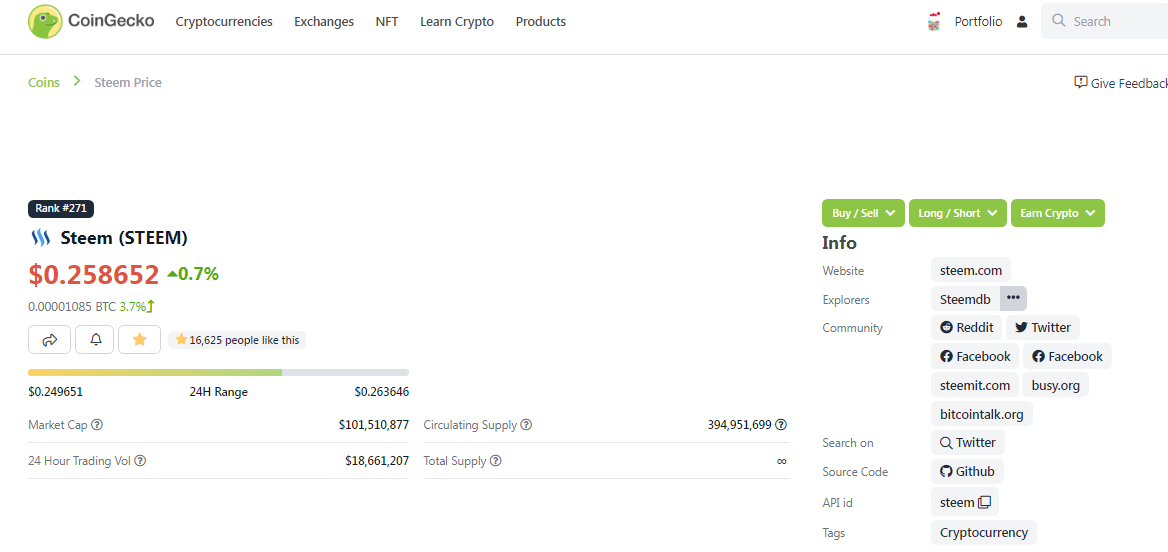Expand the Buy / Sell dropdown
The image size is (1168, 552).
[x=863, y=213]
